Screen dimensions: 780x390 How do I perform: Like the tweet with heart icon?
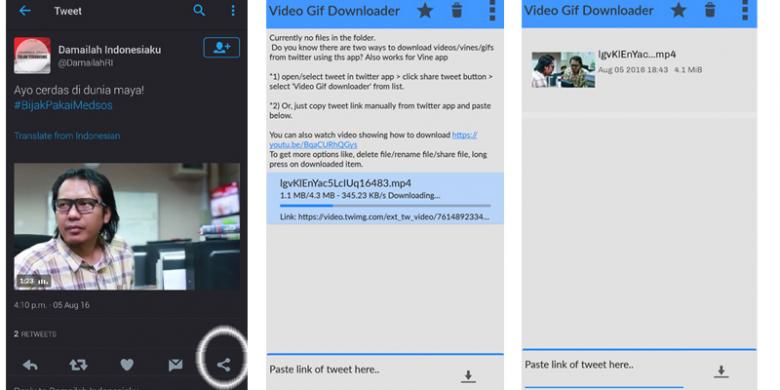point(127,365)
